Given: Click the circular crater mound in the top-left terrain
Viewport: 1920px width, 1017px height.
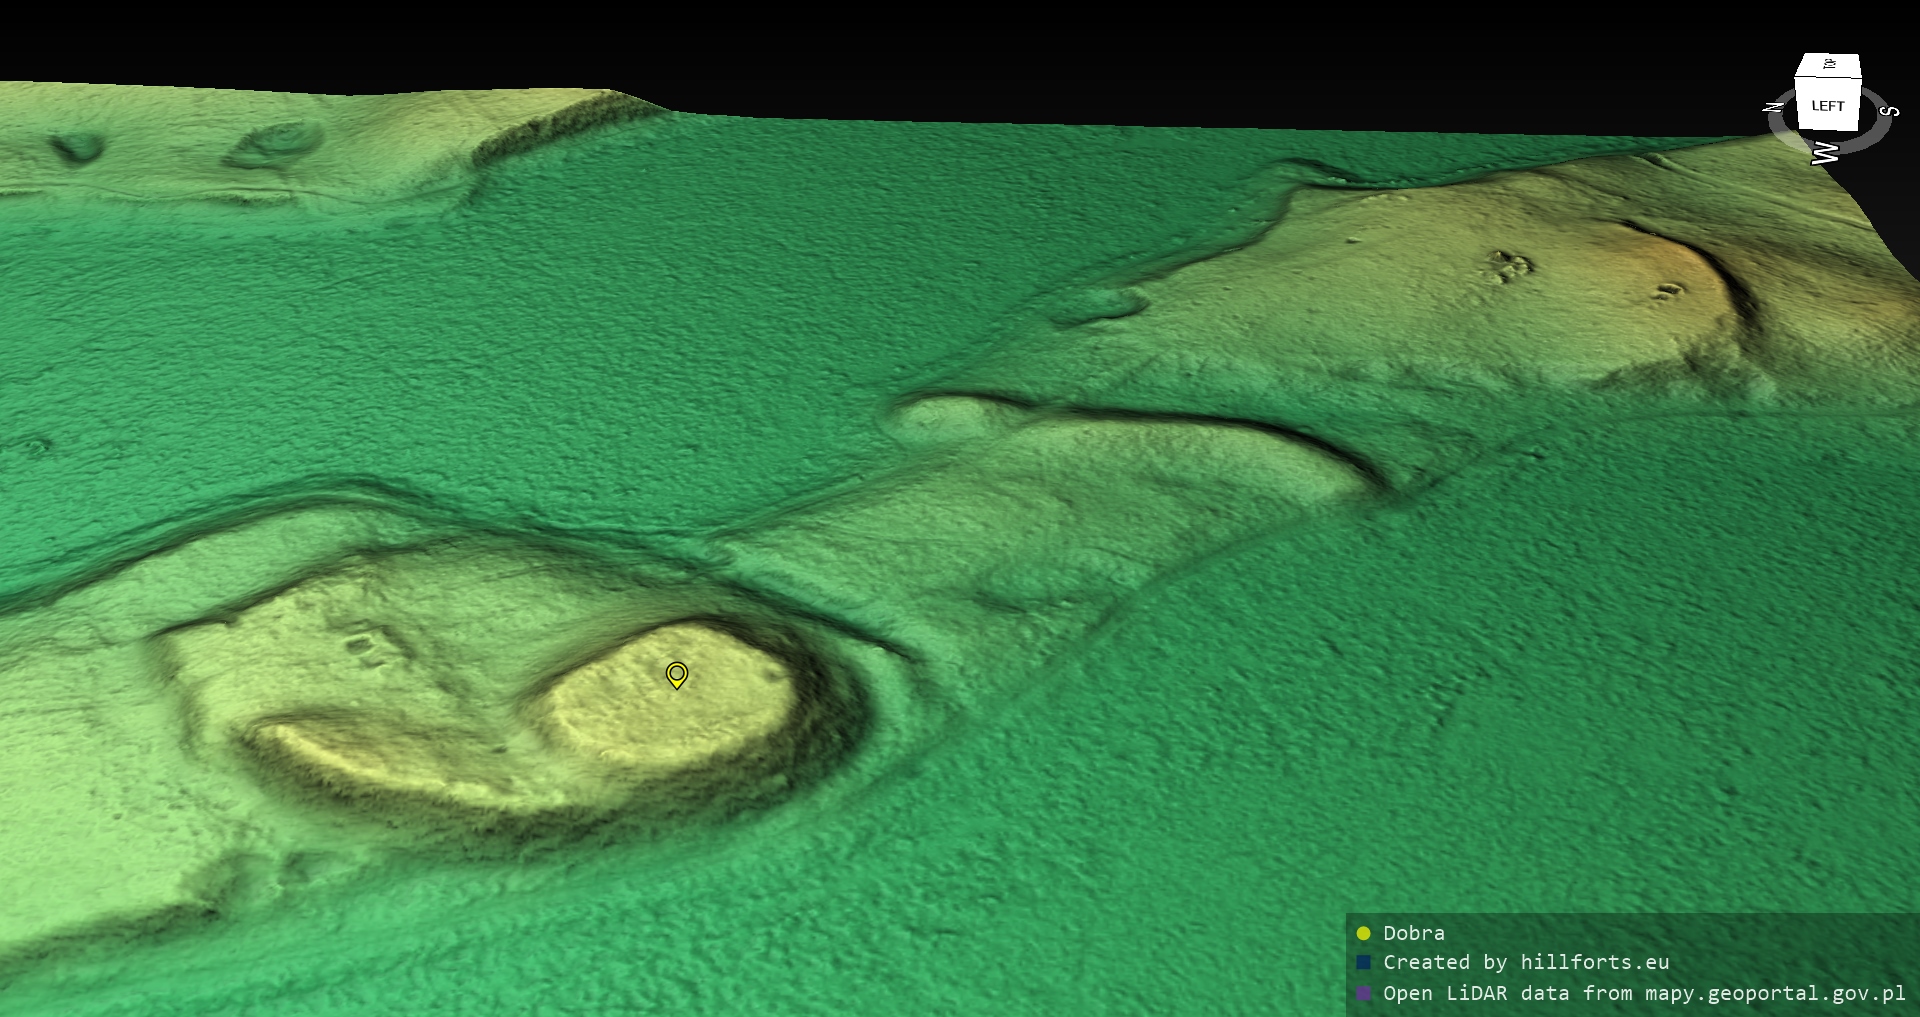Looking at the screenshot, I should pyautogui.click(x=275, y=143).
